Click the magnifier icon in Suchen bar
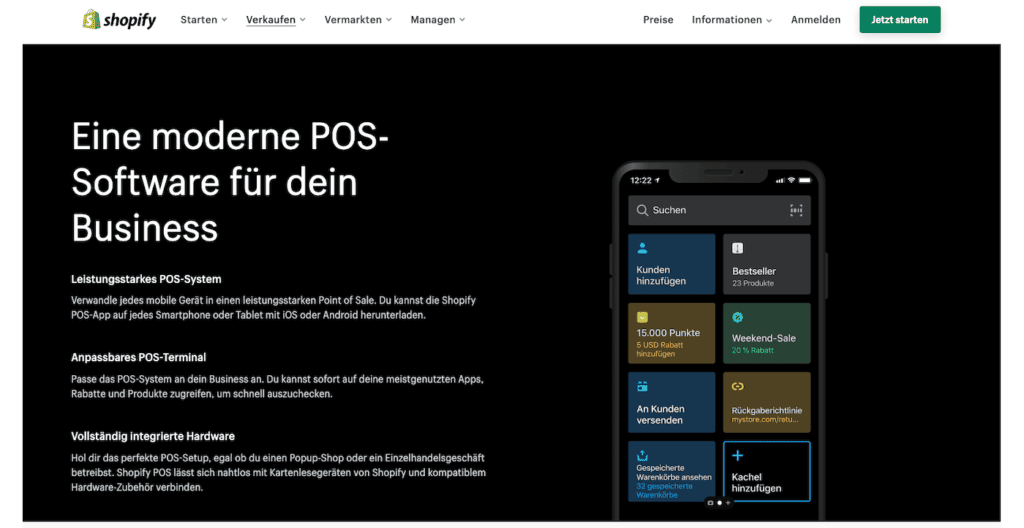Screen dimensions: 1024x528 point(642,210)
